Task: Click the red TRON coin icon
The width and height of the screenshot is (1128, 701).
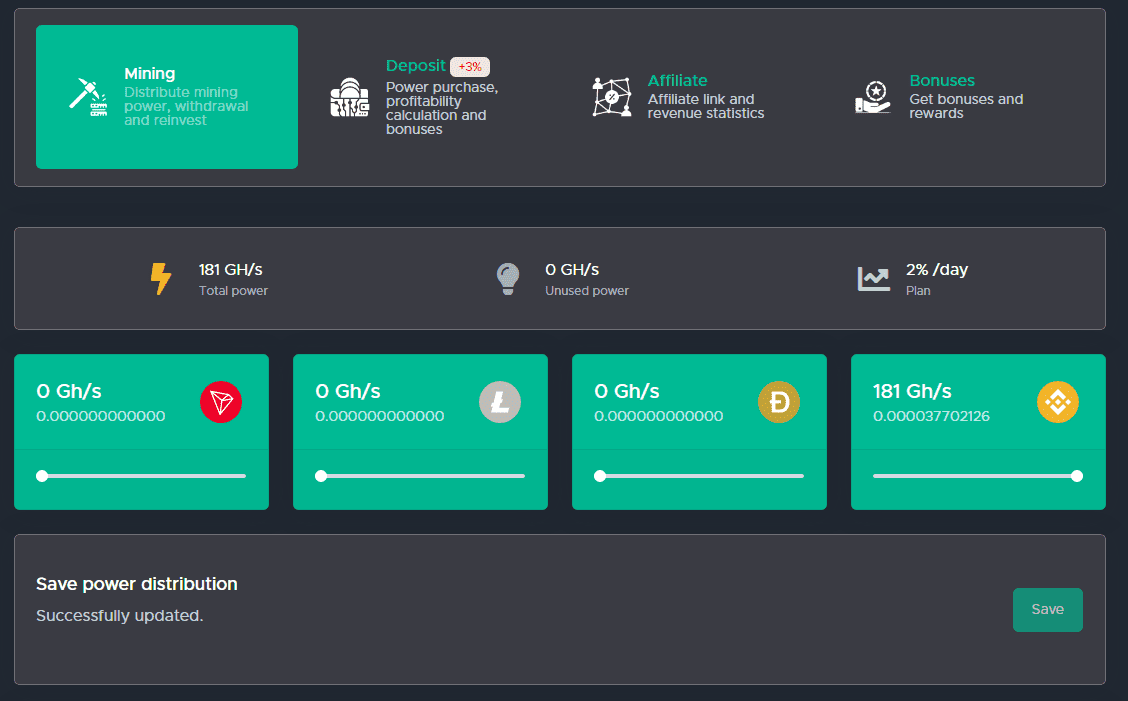Action: pyautogui.click(x=221, y=402)
